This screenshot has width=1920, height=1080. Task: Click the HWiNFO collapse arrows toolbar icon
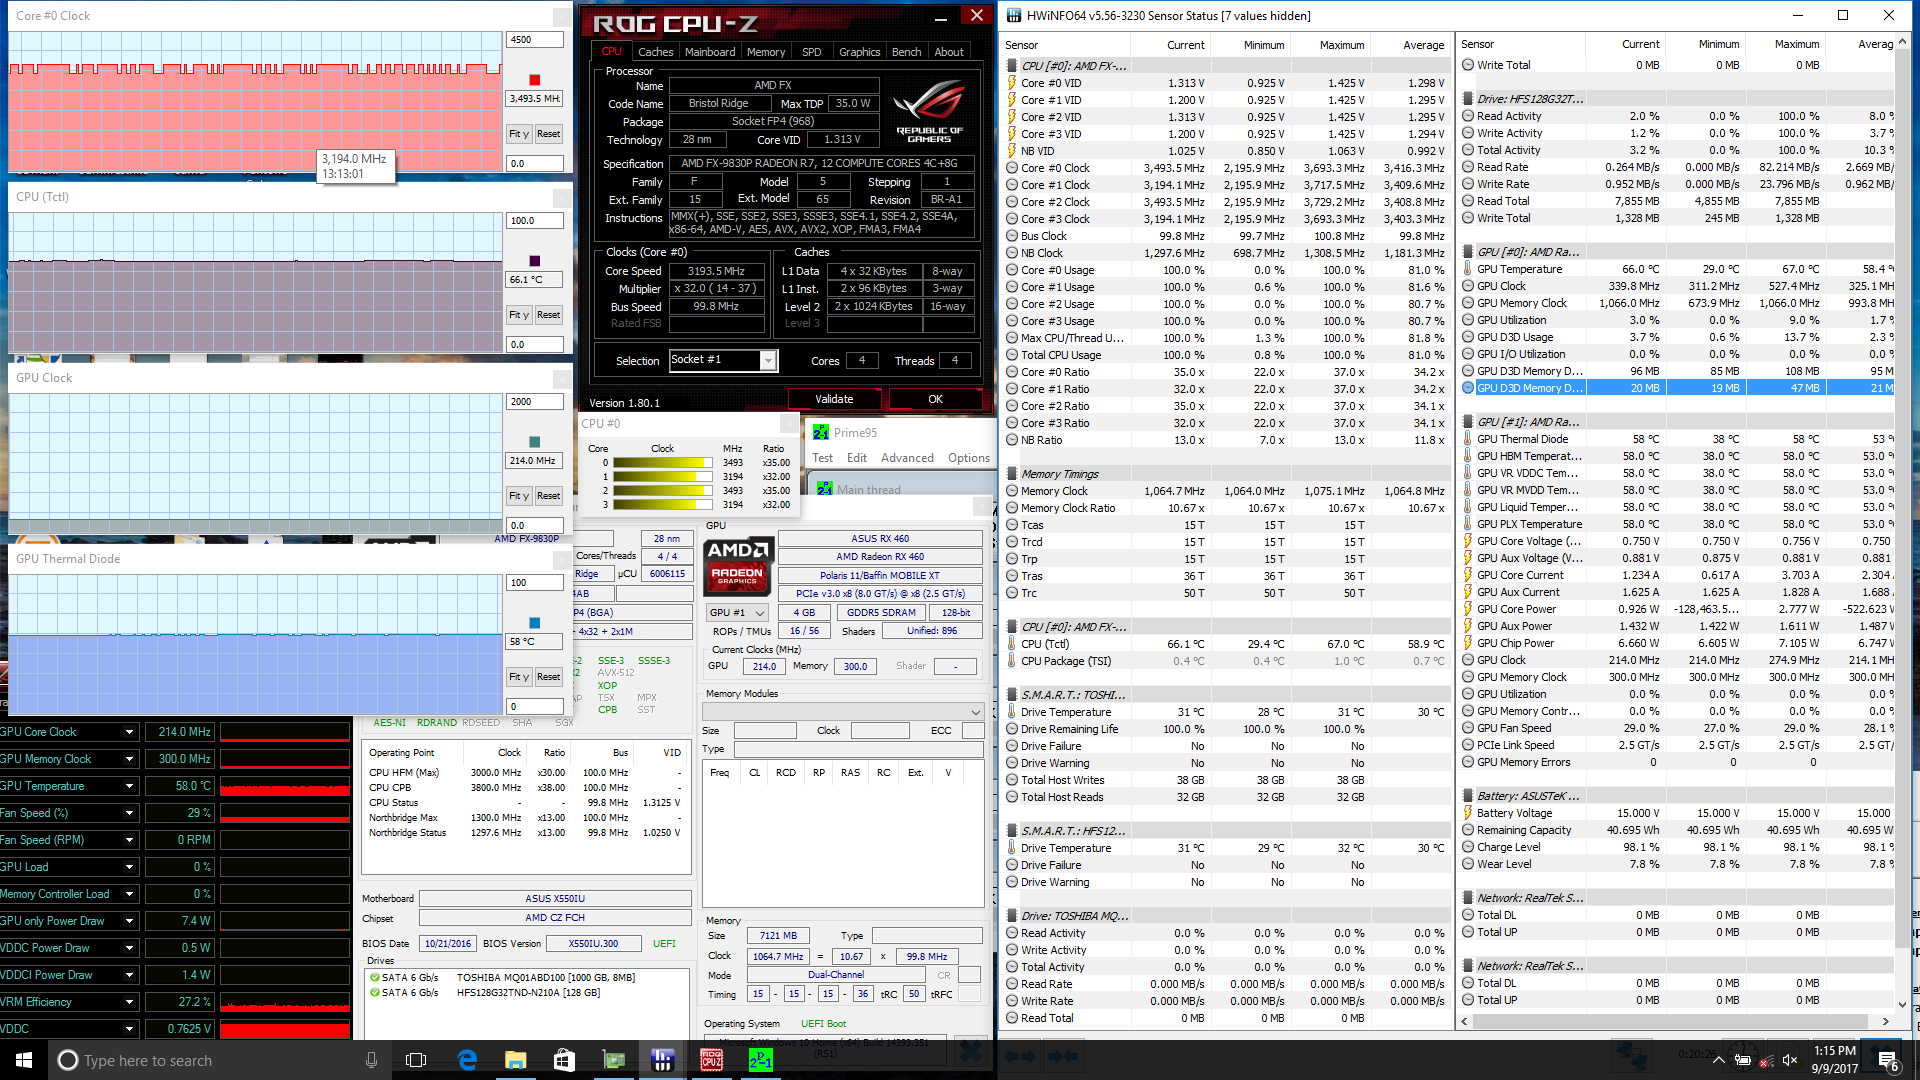(1063, 1056)
